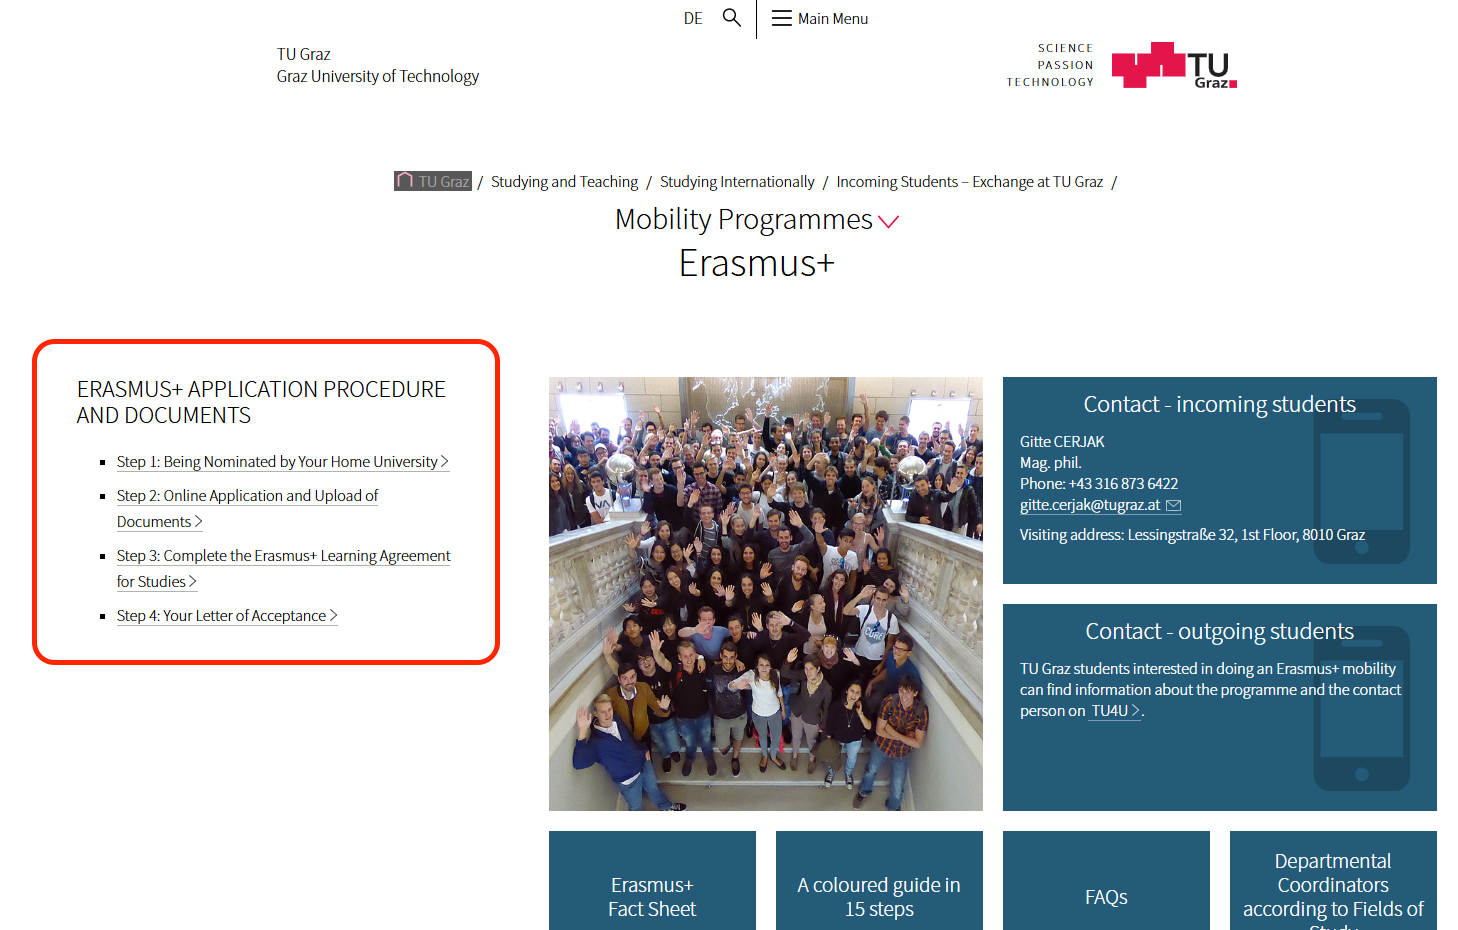Image resolution: width=1458 pixels, height=930 pixels.
Task: Click the envelope icon beside the email address
Action: (1174, 506)
